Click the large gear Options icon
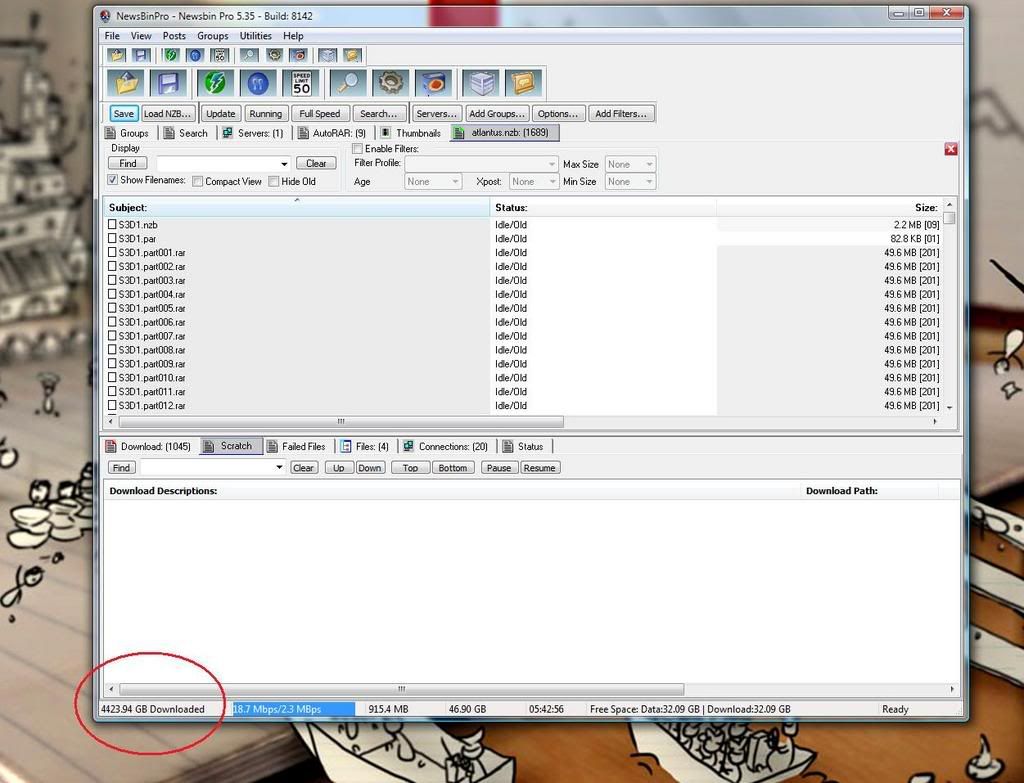1024x783 pixels. coord(391,84)
